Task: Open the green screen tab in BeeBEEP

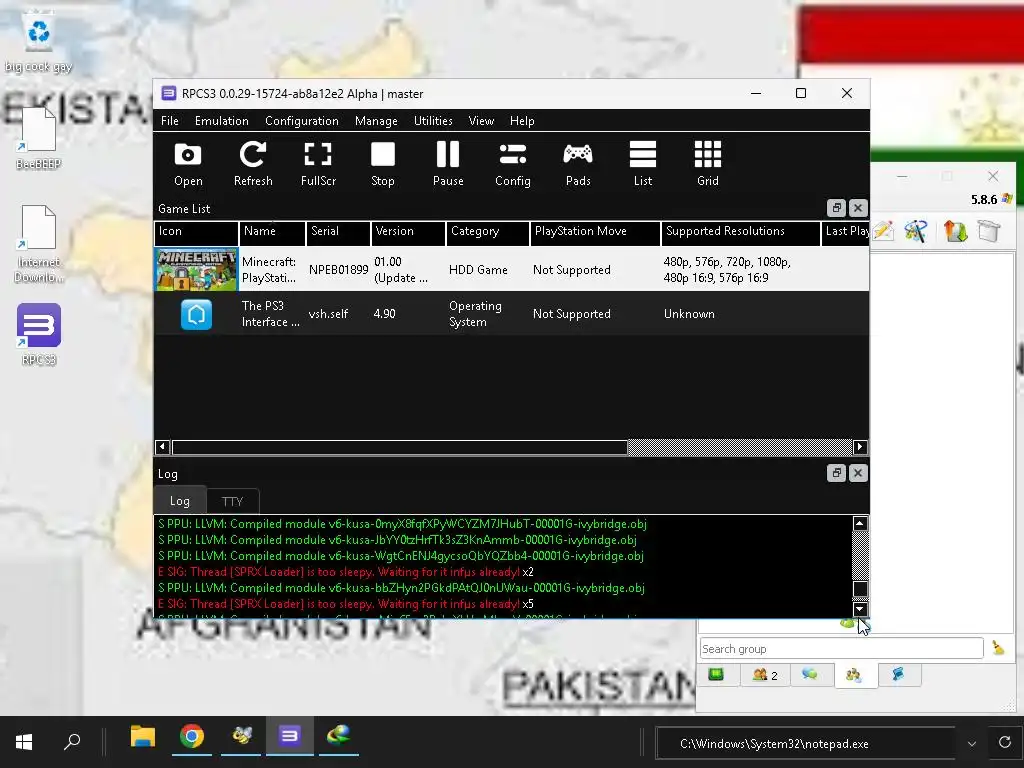Action: coord(716,675)
